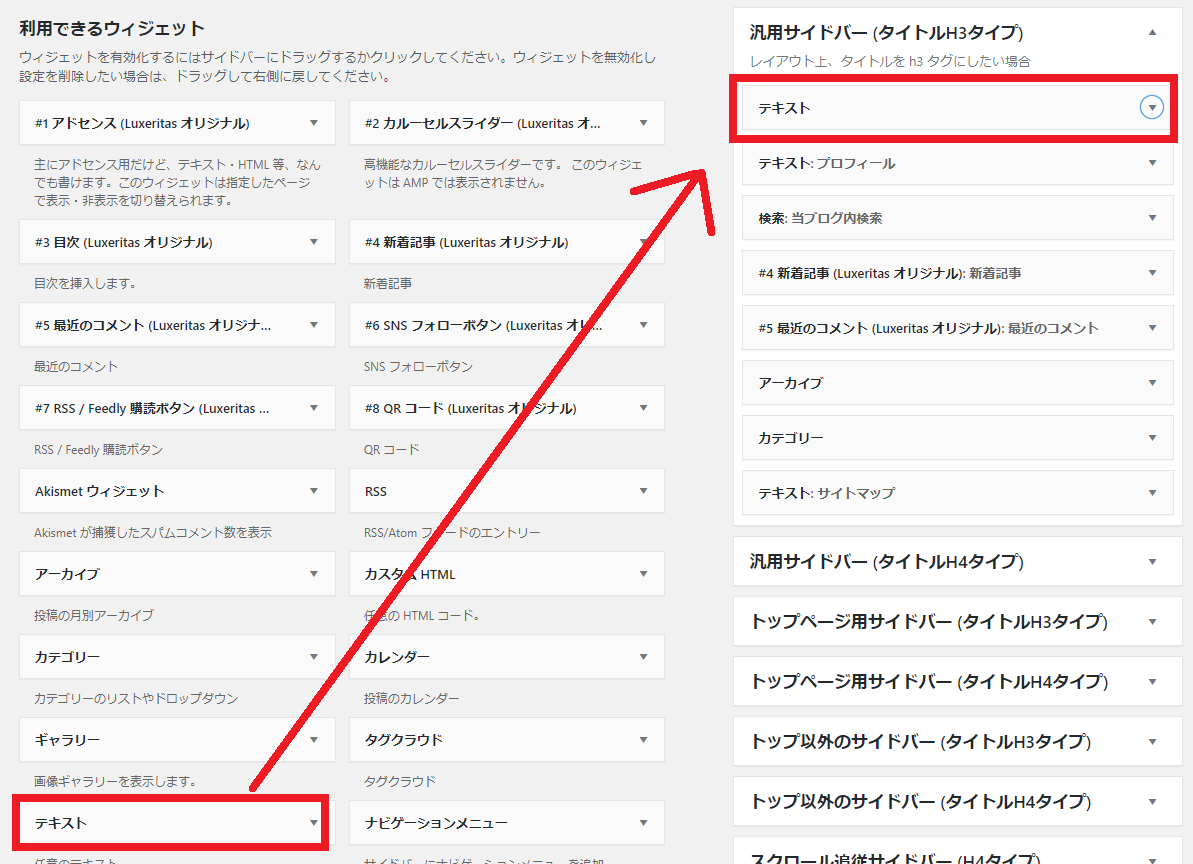The image size is (1193, 864).
Task: Click the Akismet ウィジェット dropdown arrow
Action: pyautogui.click(x=314, y=491)
